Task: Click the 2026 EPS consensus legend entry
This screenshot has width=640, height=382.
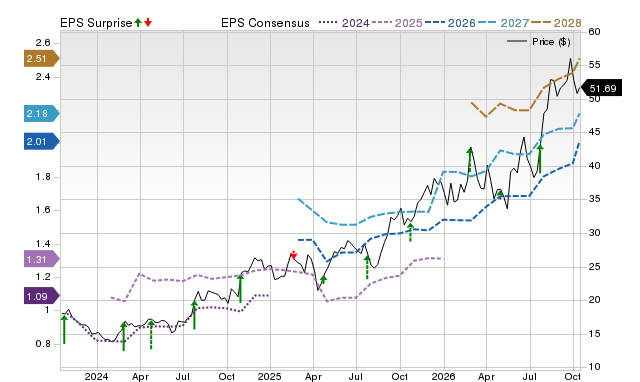Action: [450, 23]
